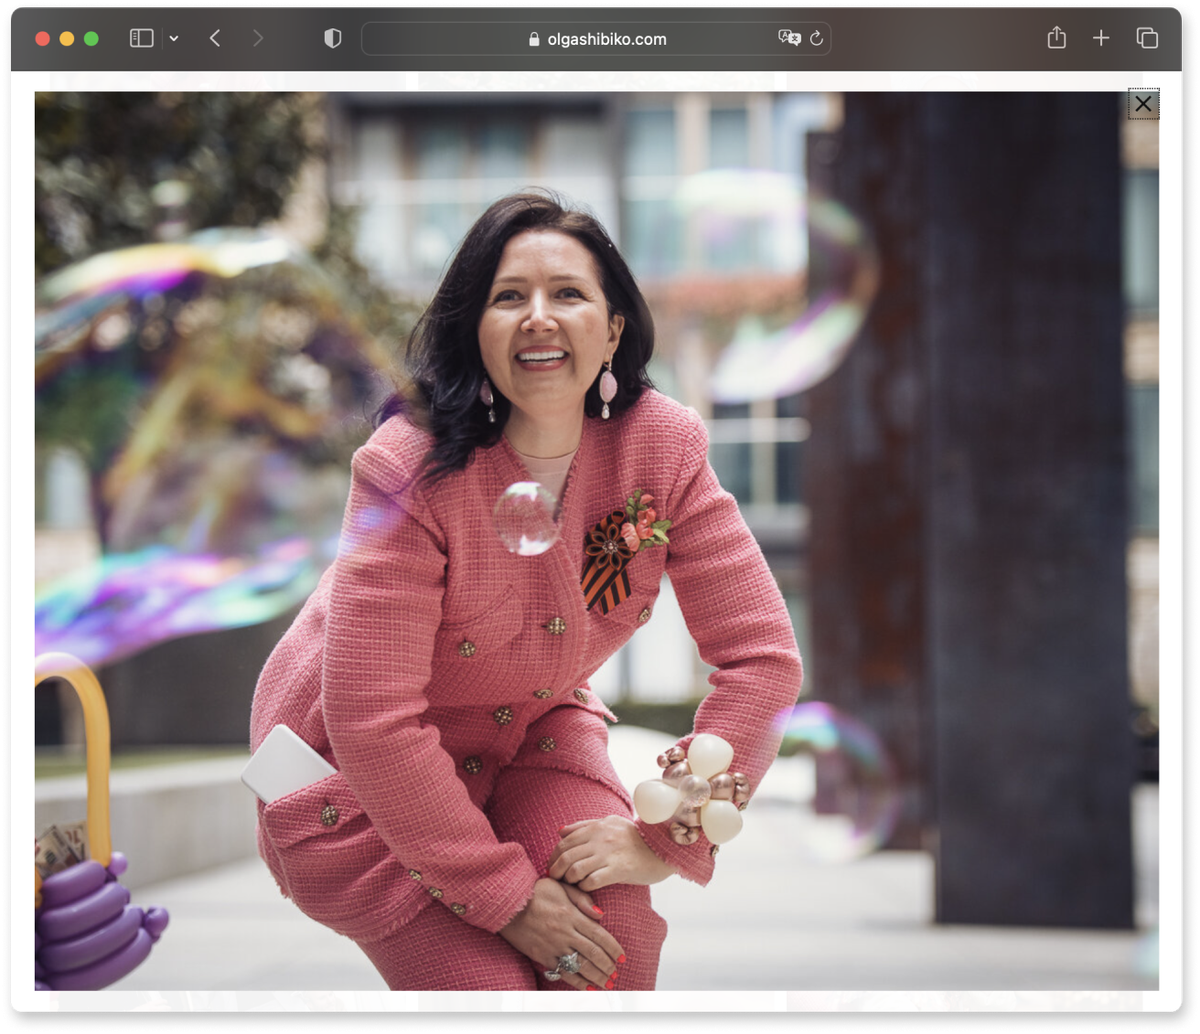Viewport: 1200px width, 1034px height.
Task: Close the photo lightbox
Action: (1143, 104)
